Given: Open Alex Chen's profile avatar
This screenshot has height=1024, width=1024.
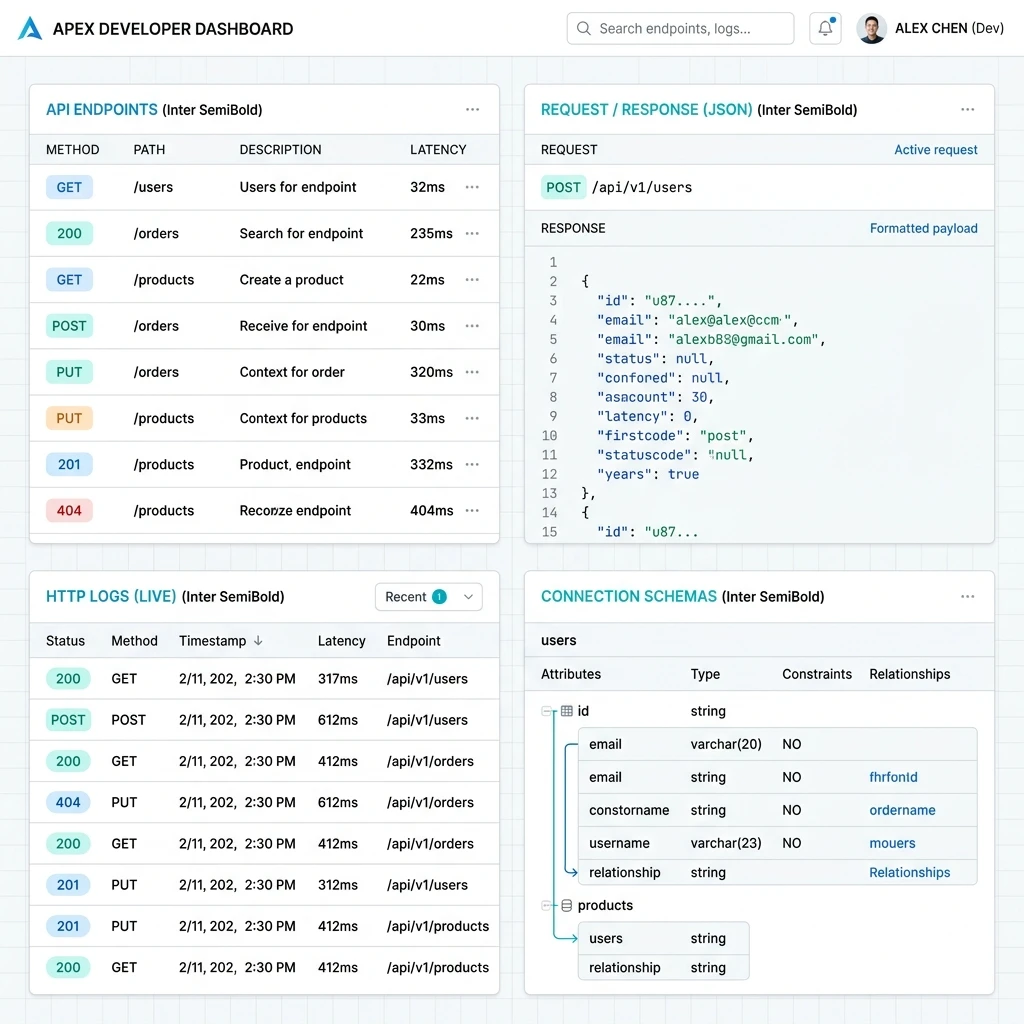Looking at the screenshot, I should 871,29.
